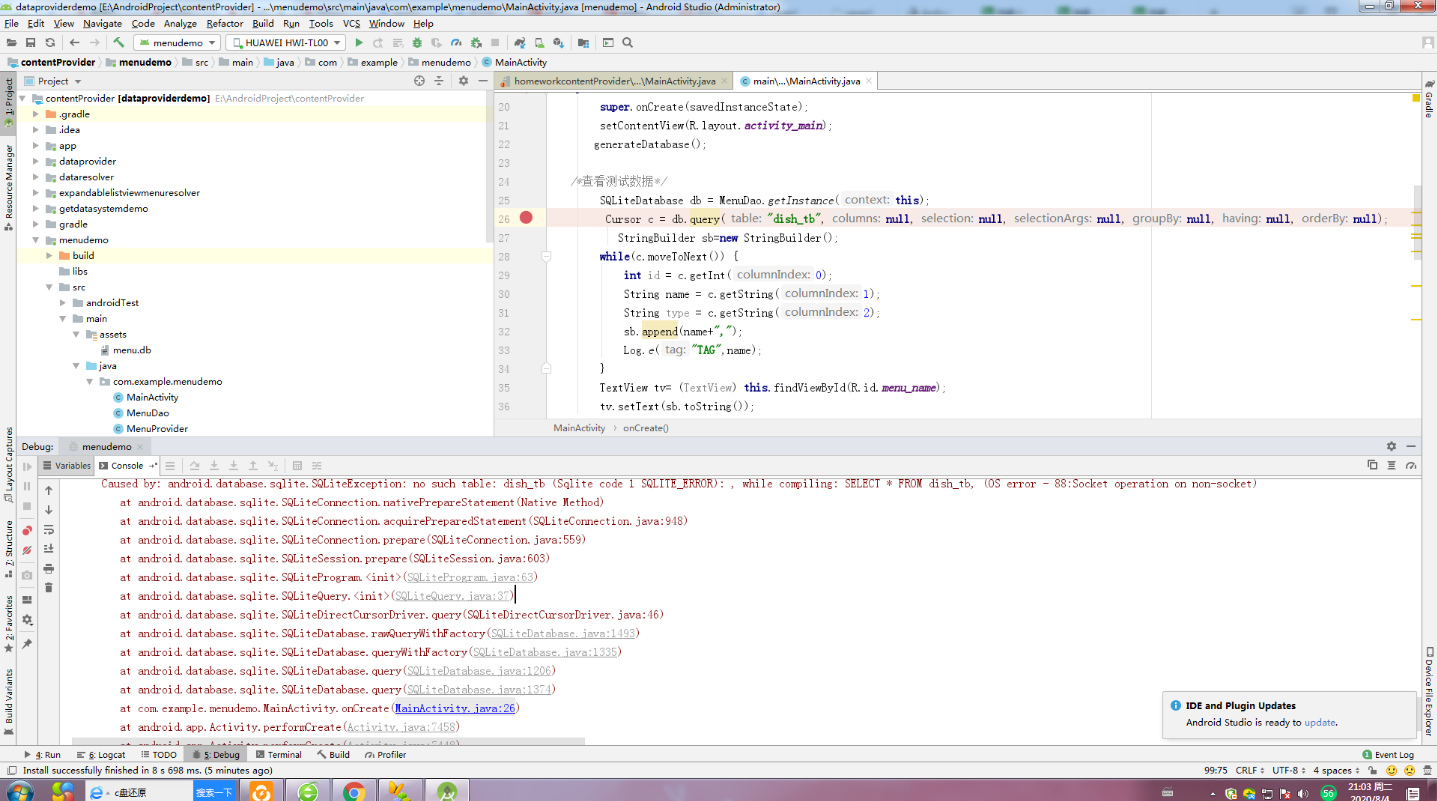This screenshot has height=801, width=1437.
Task: Click the MainActivity.java:26 stack trace link
Action: tap(454, 708)
